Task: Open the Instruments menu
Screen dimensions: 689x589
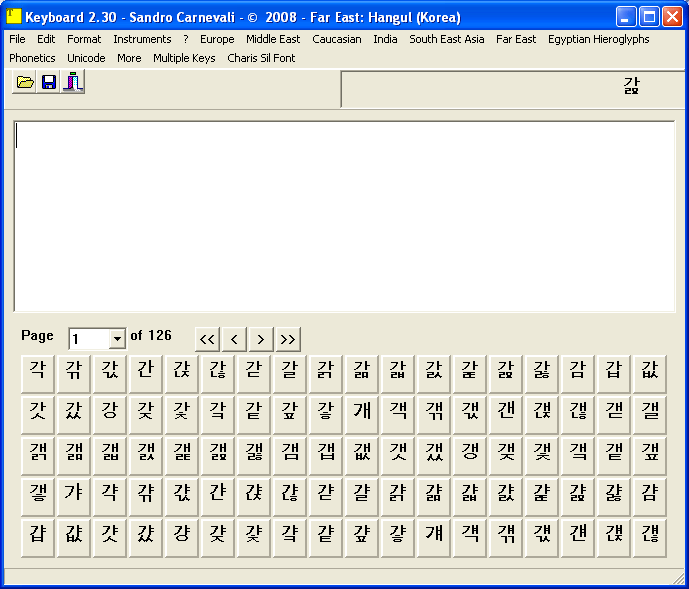Action: (142, 39)
